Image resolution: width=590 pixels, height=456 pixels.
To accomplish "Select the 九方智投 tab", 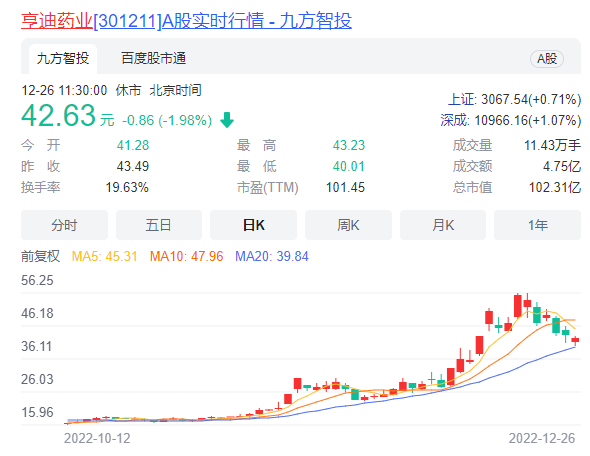I will click(63, 59).
